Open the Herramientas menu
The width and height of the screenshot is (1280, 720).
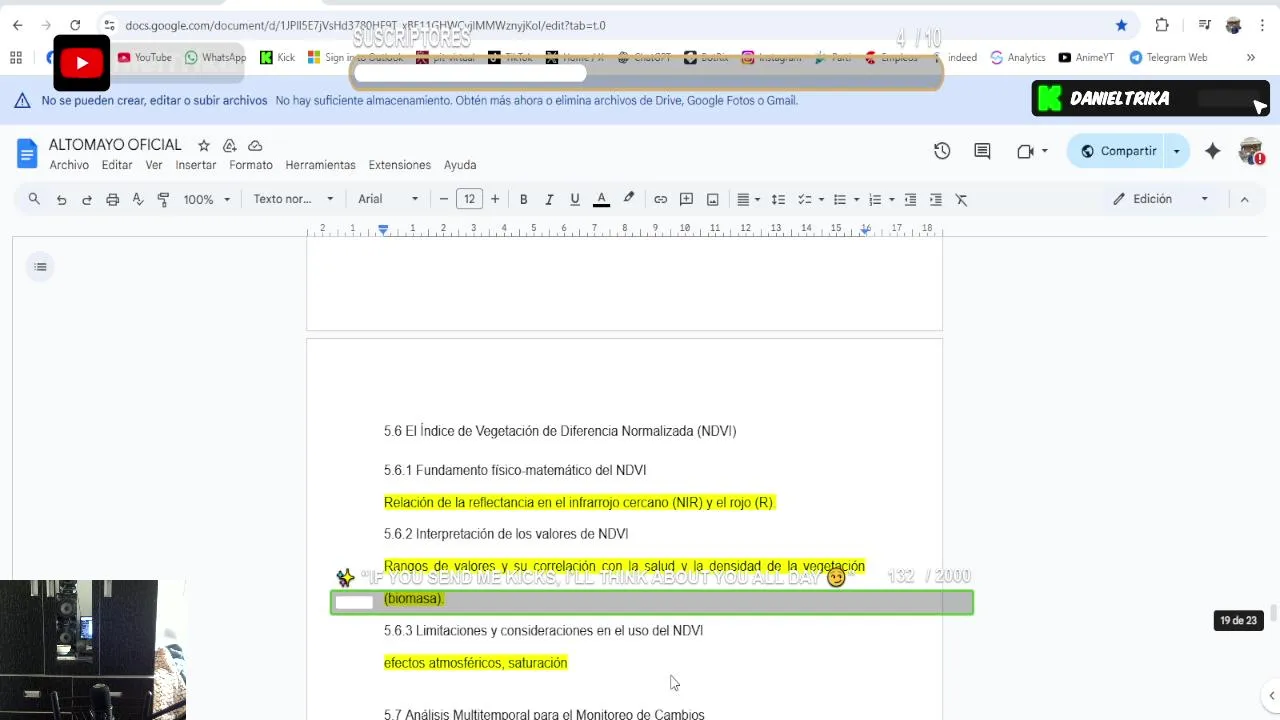(x=320, y=165)
